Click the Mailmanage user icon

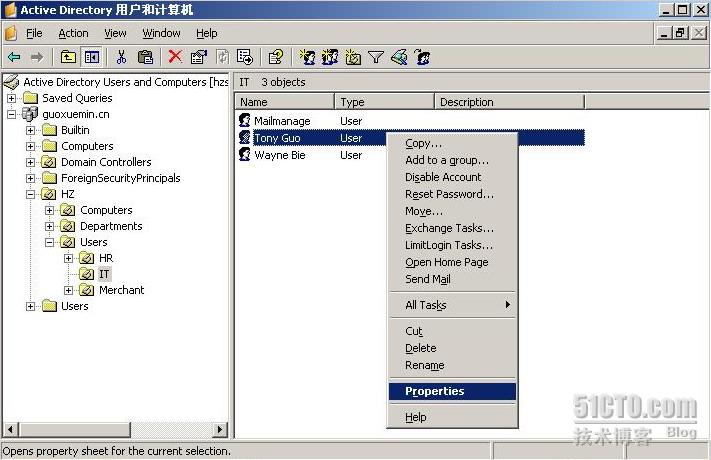(245, 120)
